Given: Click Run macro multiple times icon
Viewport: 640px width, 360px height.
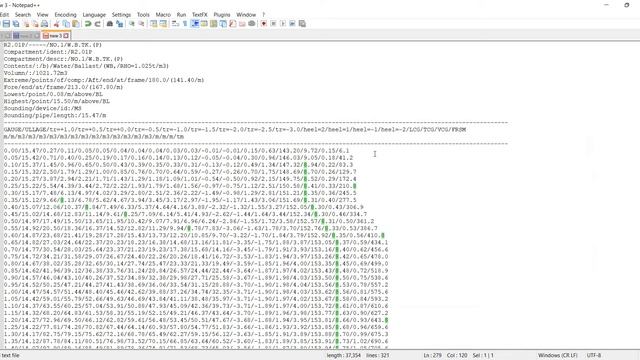Looking at the screenshot, I should pos(292,24).
